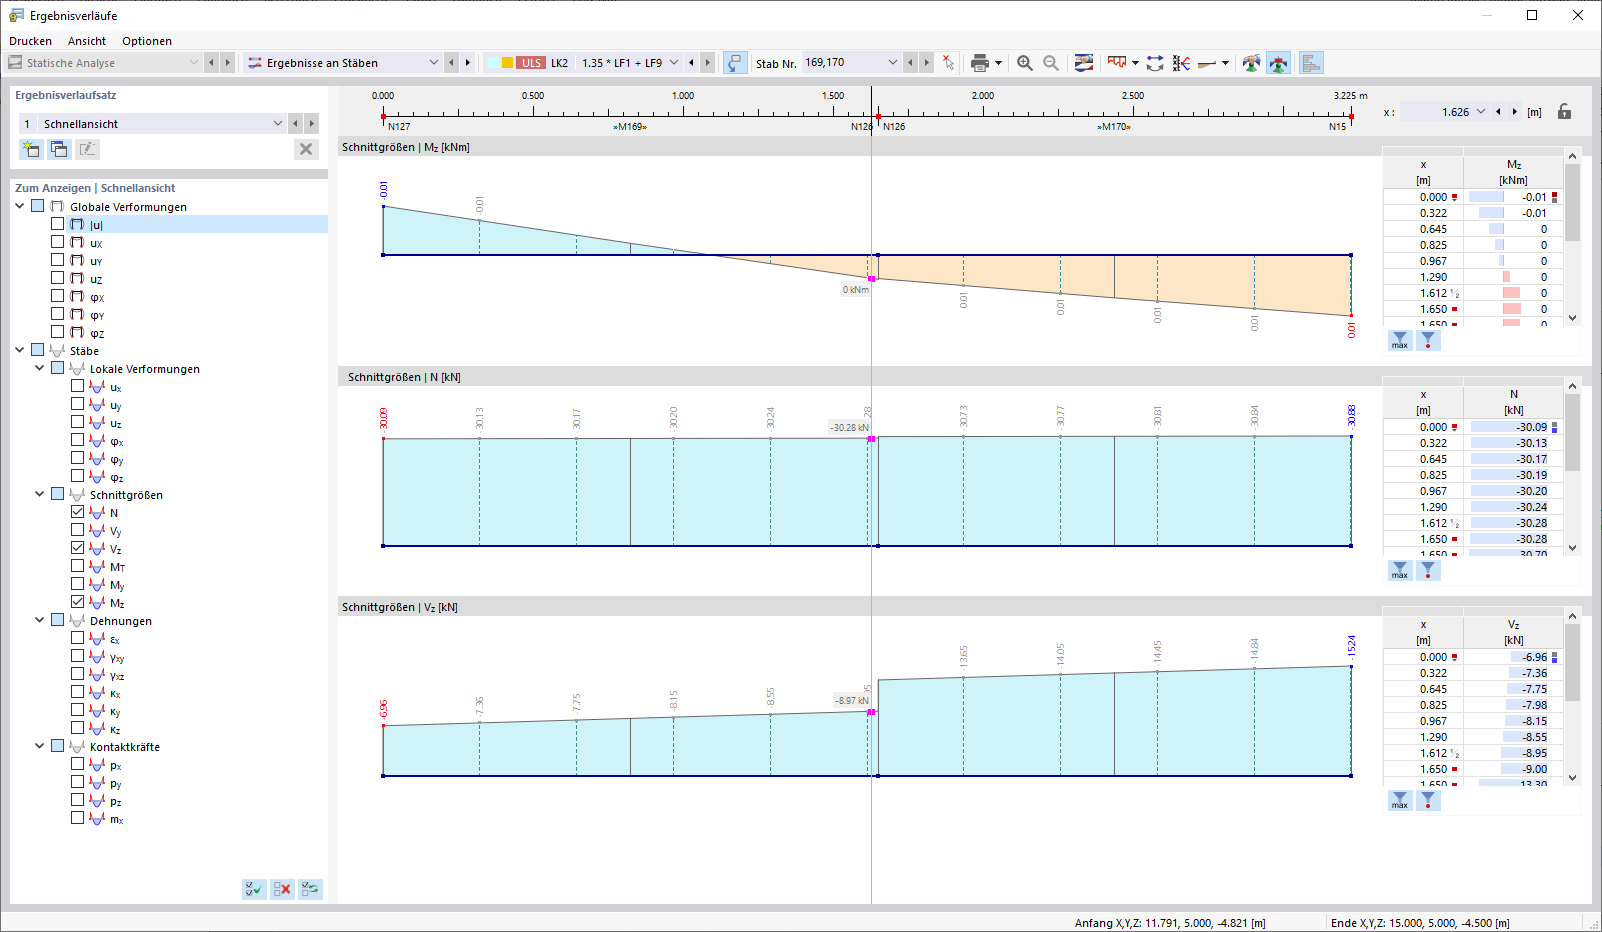Collapse the Stäbe tree node
Screen dimensions: 1602x932
click(x=20, y=350)
